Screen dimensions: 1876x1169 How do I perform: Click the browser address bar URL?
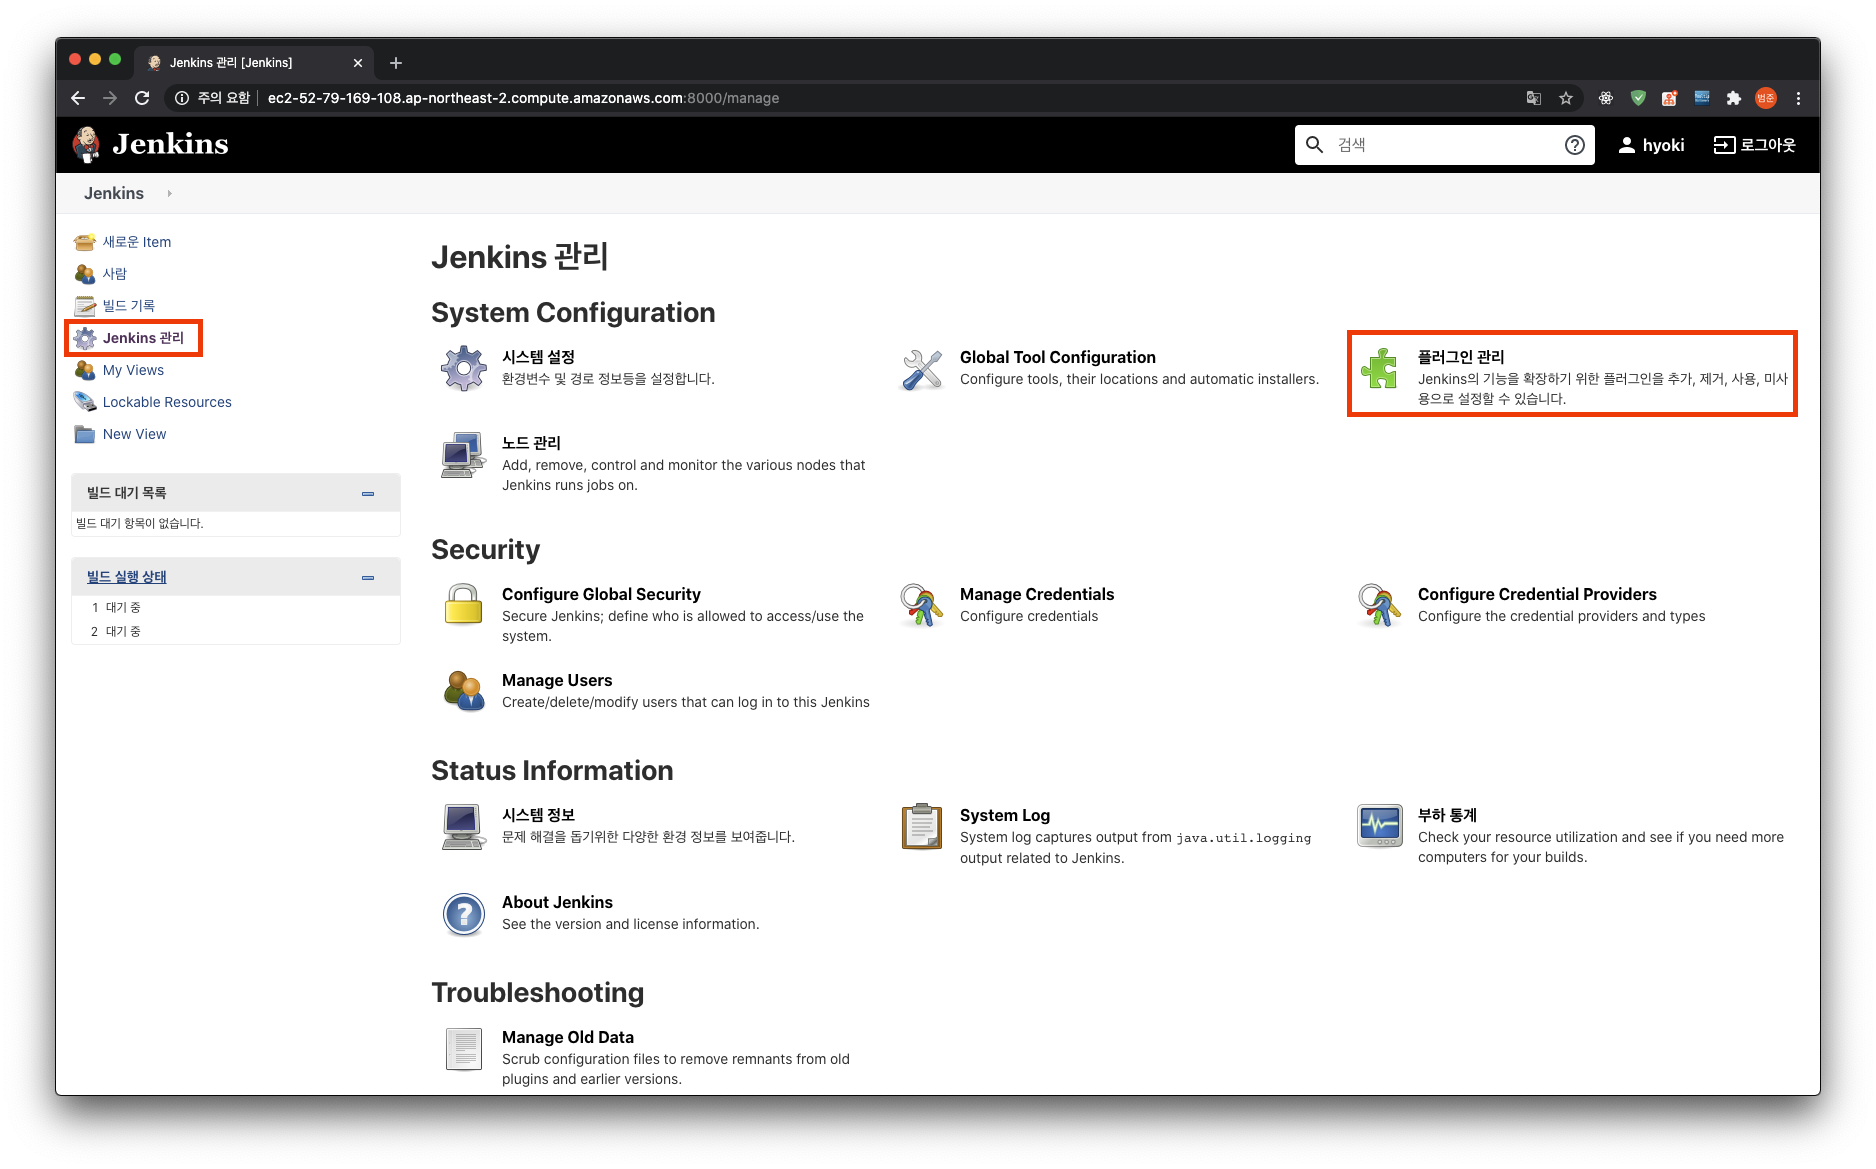(523, 98)
